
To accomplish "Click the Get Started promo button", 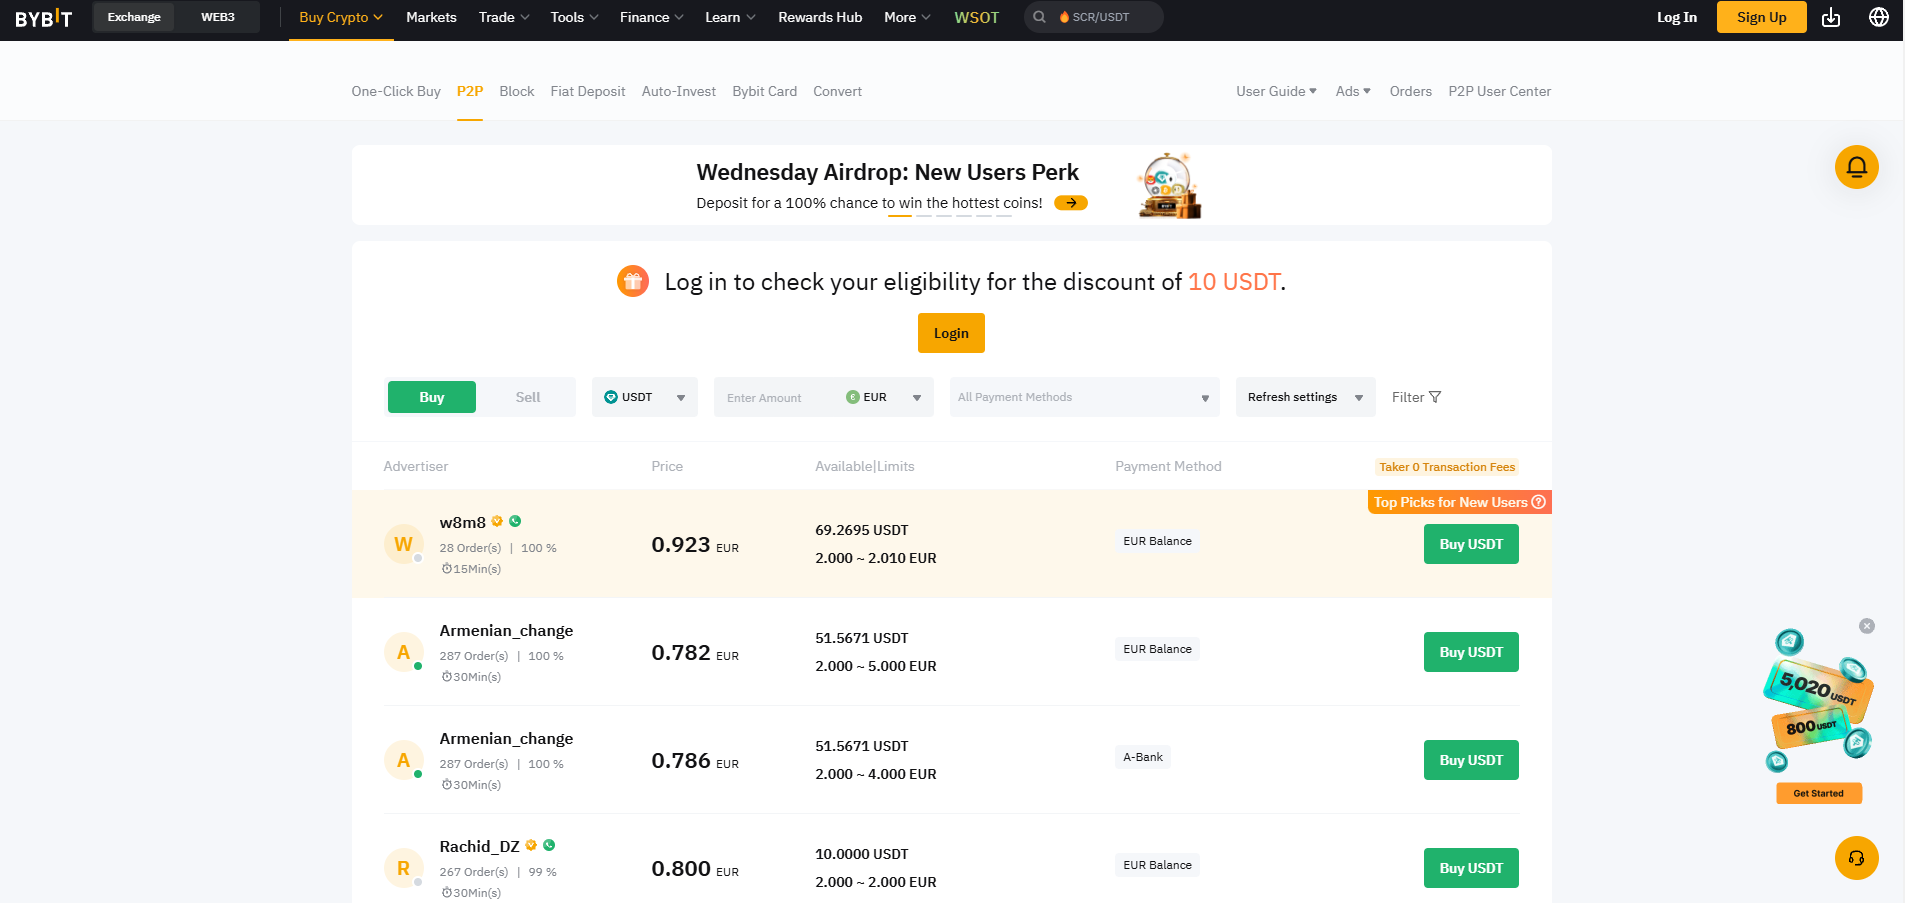I will coord(1818,793).
